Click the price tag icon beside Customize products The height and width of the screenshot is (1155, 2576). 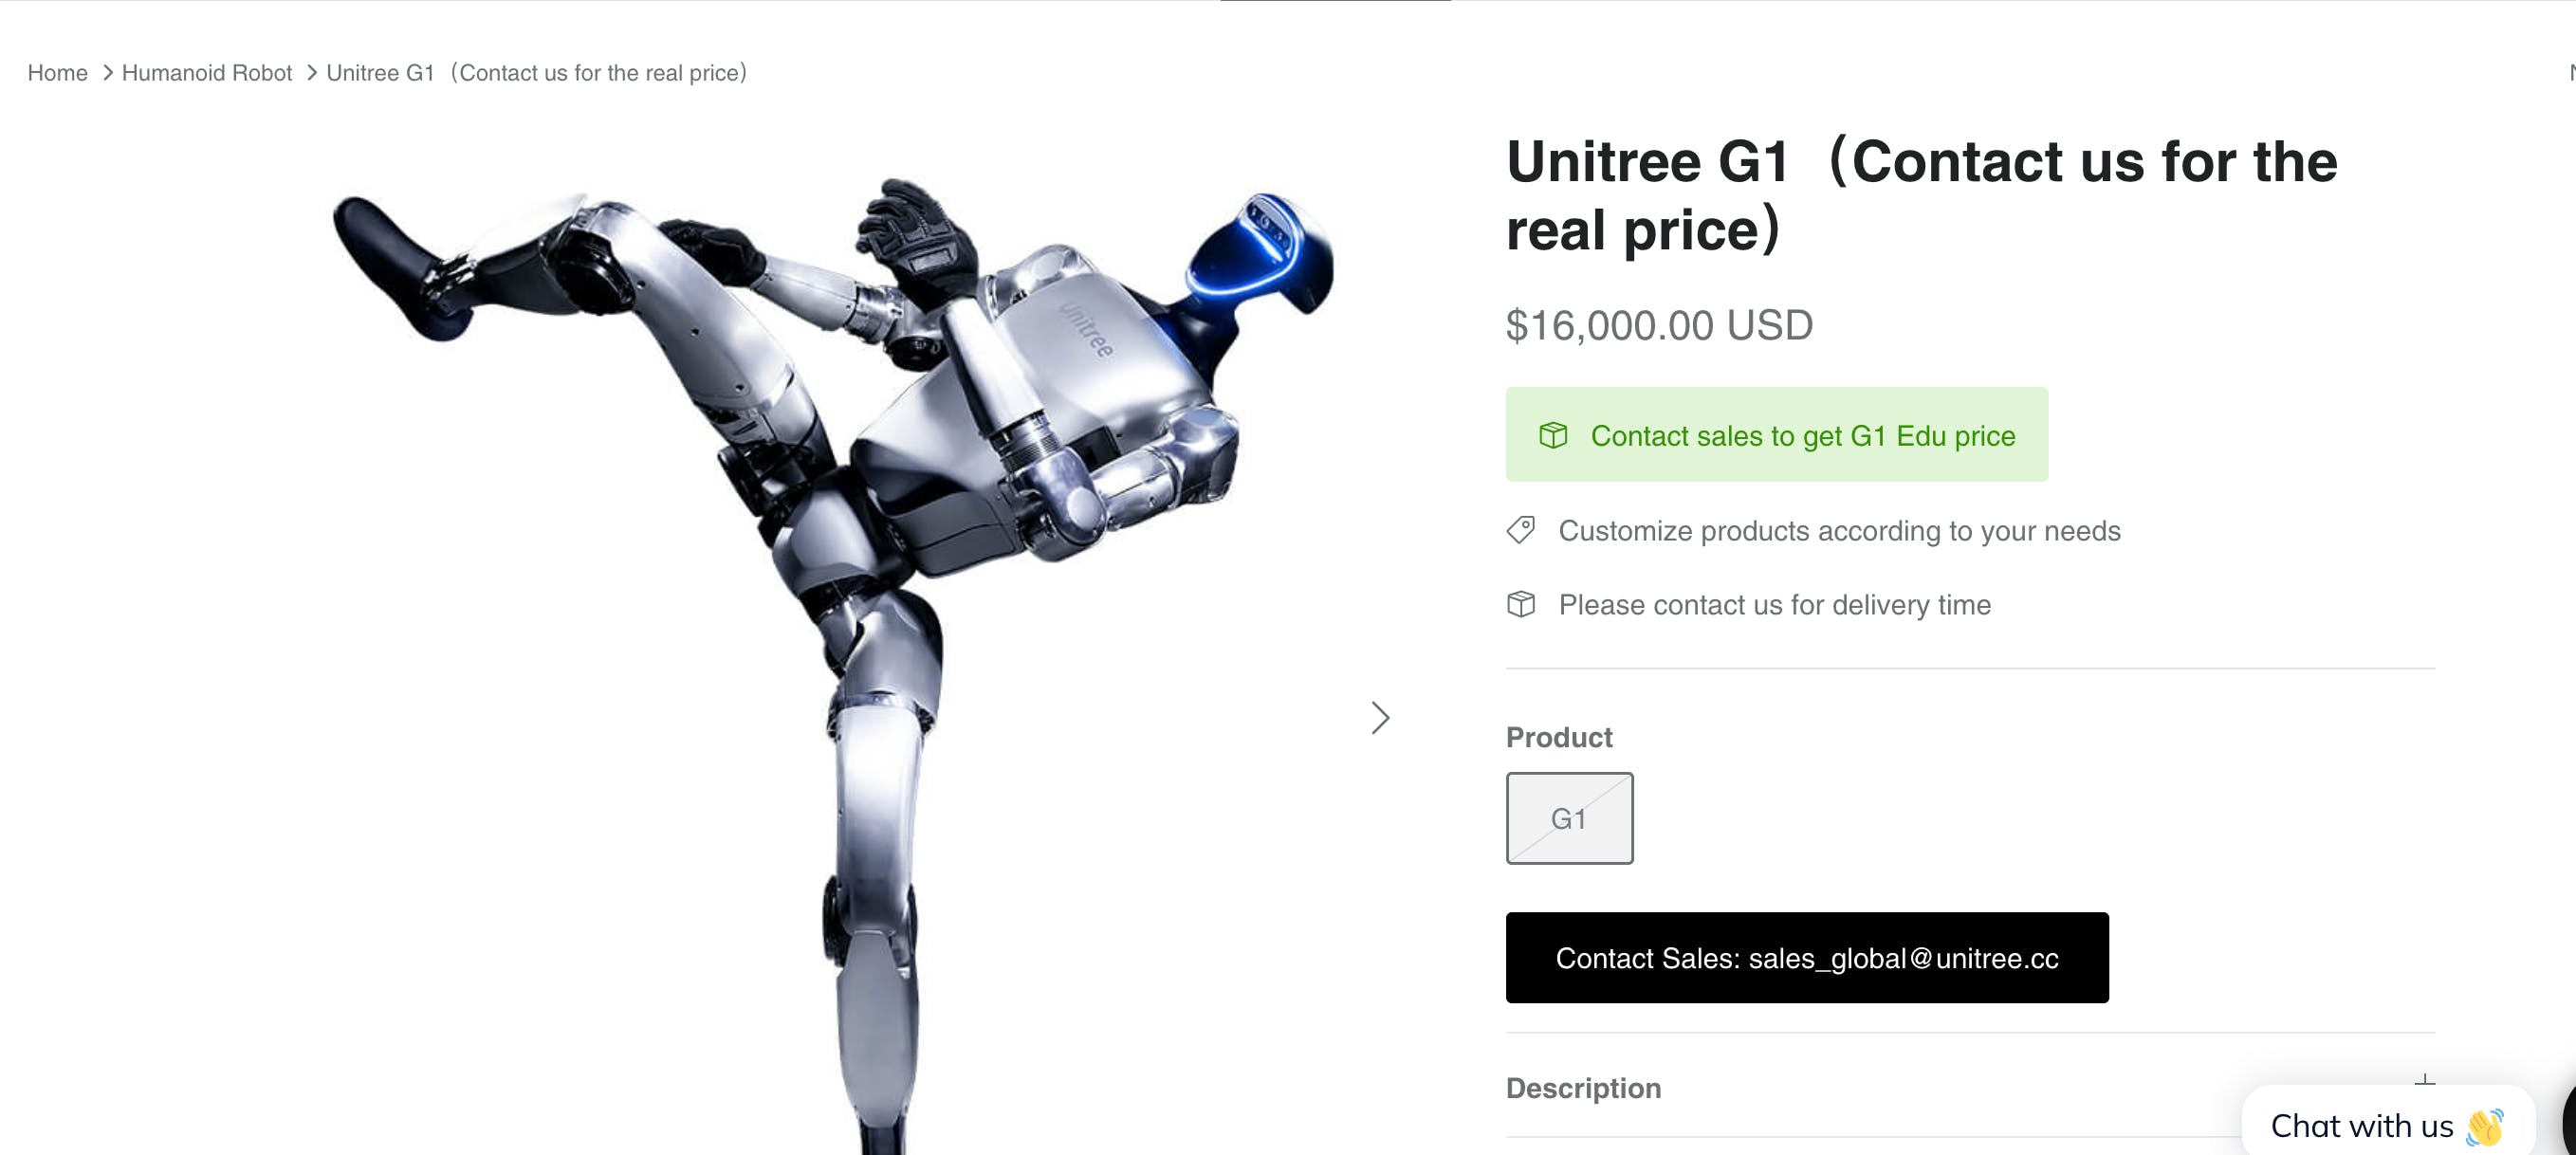click(x=1520, y=530)
